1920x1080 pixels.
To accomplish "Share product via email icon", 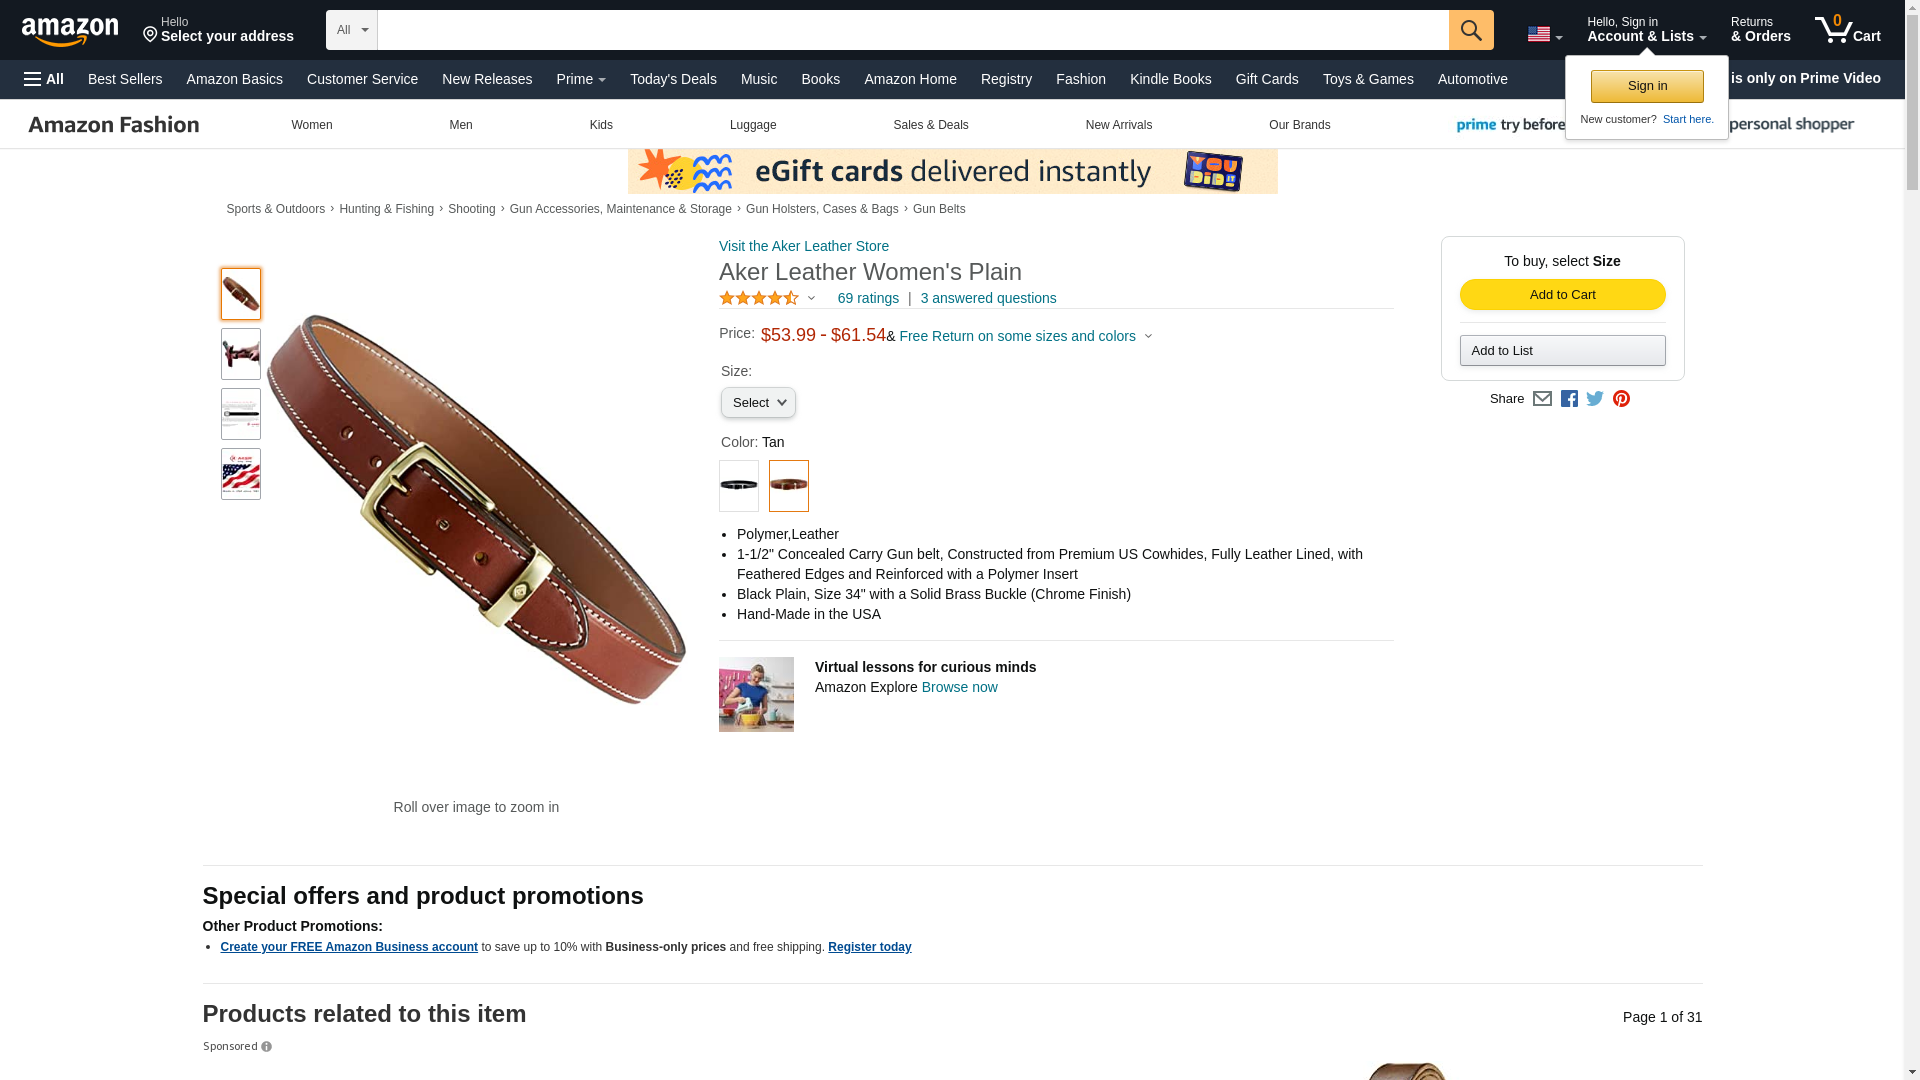I will (x=1542, y=399).
